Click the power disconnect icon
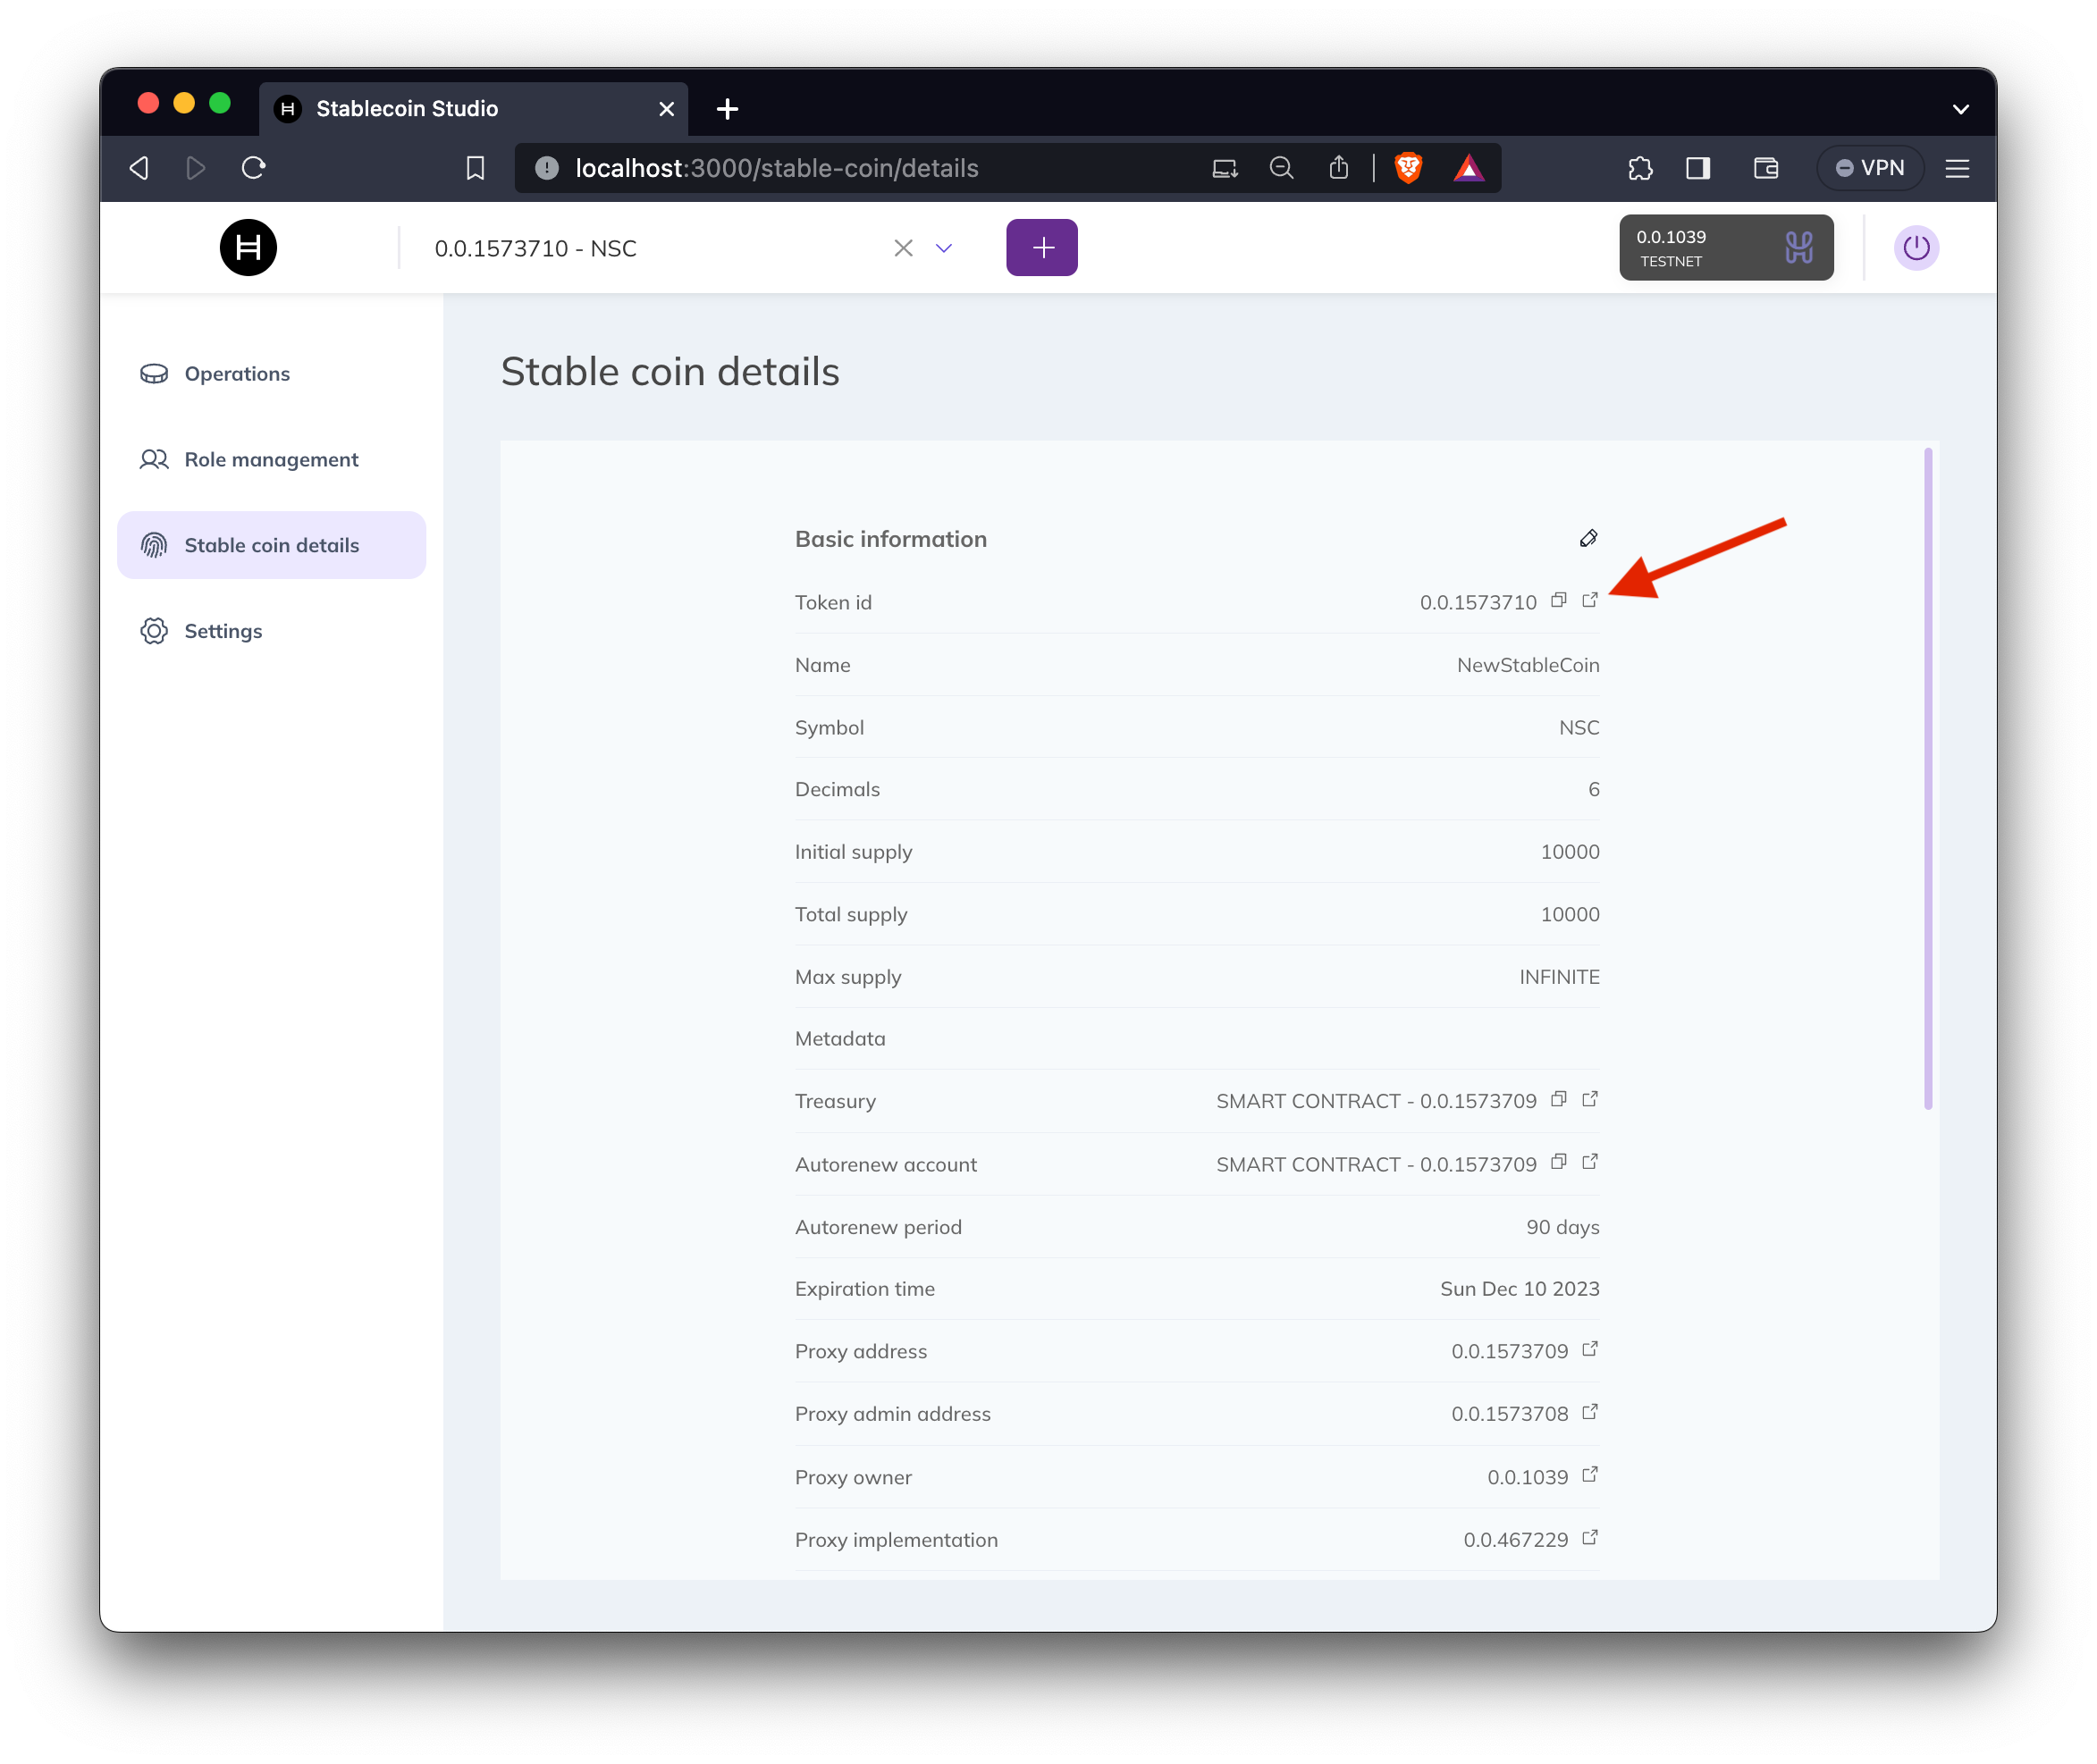 (1916, 248)
